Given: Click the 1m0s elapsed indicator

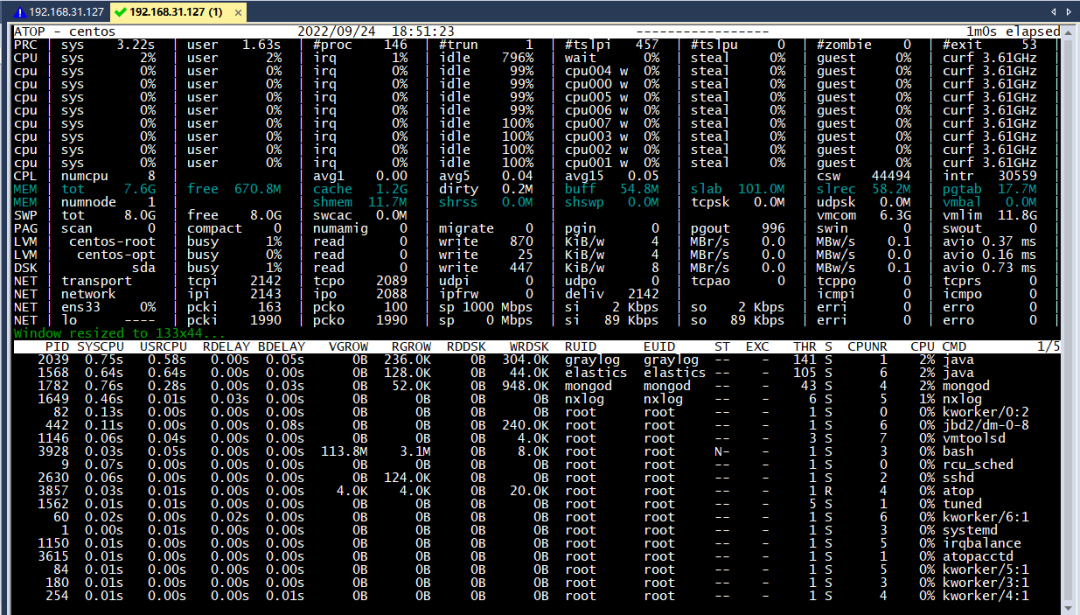Looking at the screenshot, I should (x=1012, y=32).
